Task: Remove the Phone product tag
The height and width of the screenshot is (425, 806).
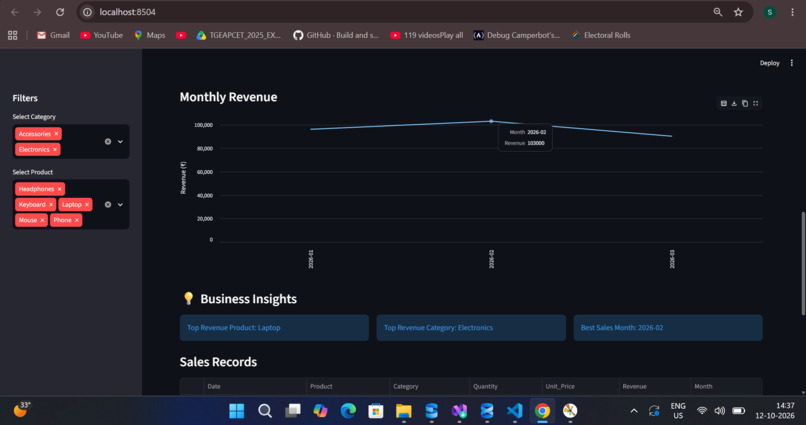Action: point(77,220)
